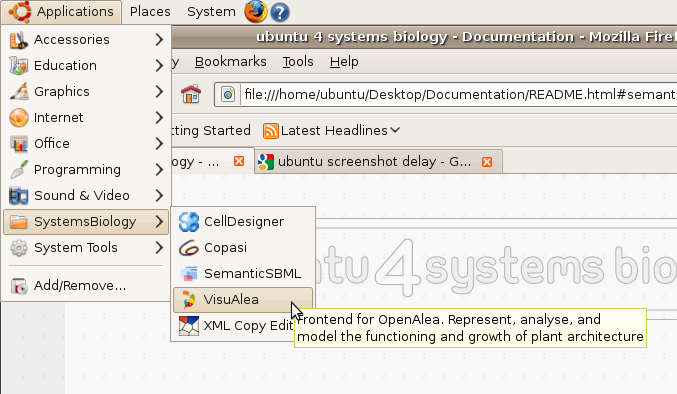The image size is (677, 394).
Task: Select the SystemsBiology menu label
Action: [x=85, y=222]
